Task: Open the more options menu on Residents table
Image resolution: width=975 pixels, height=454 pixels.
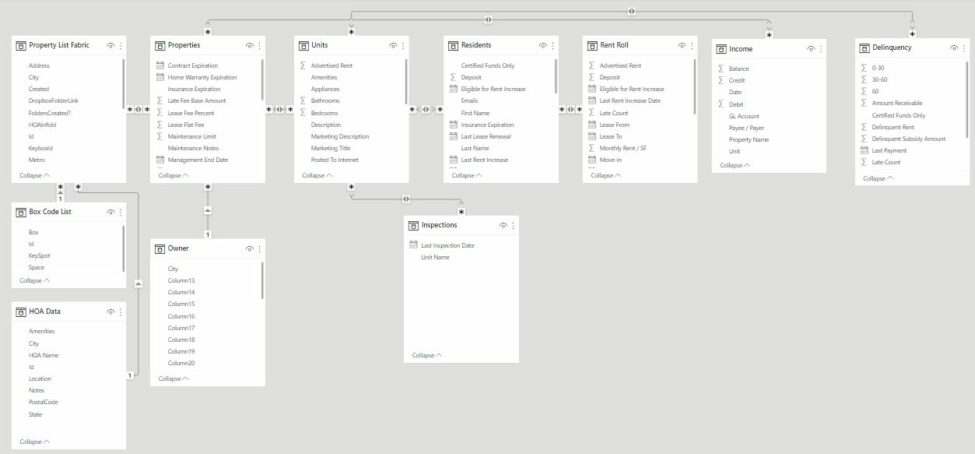Action: (x=553, y=45)
